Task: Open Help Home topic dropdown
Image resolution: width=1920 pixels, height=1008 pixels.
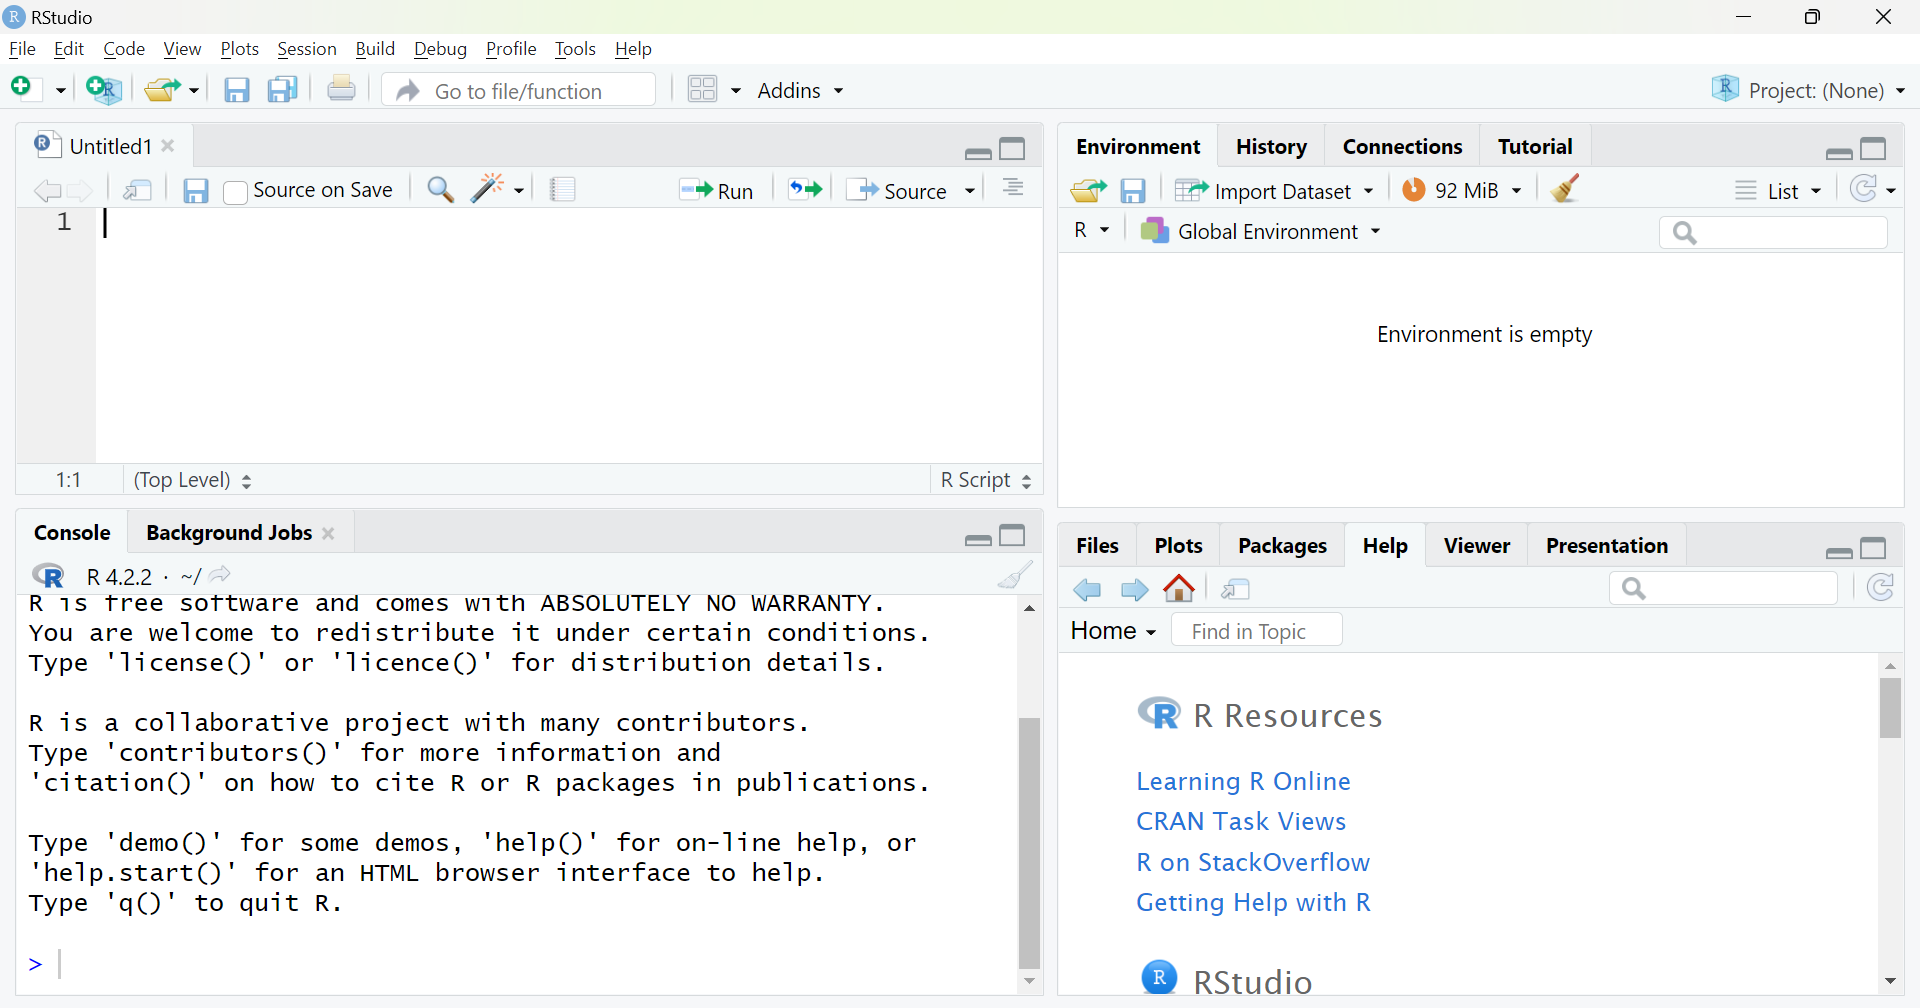Action: [1113, 631]
